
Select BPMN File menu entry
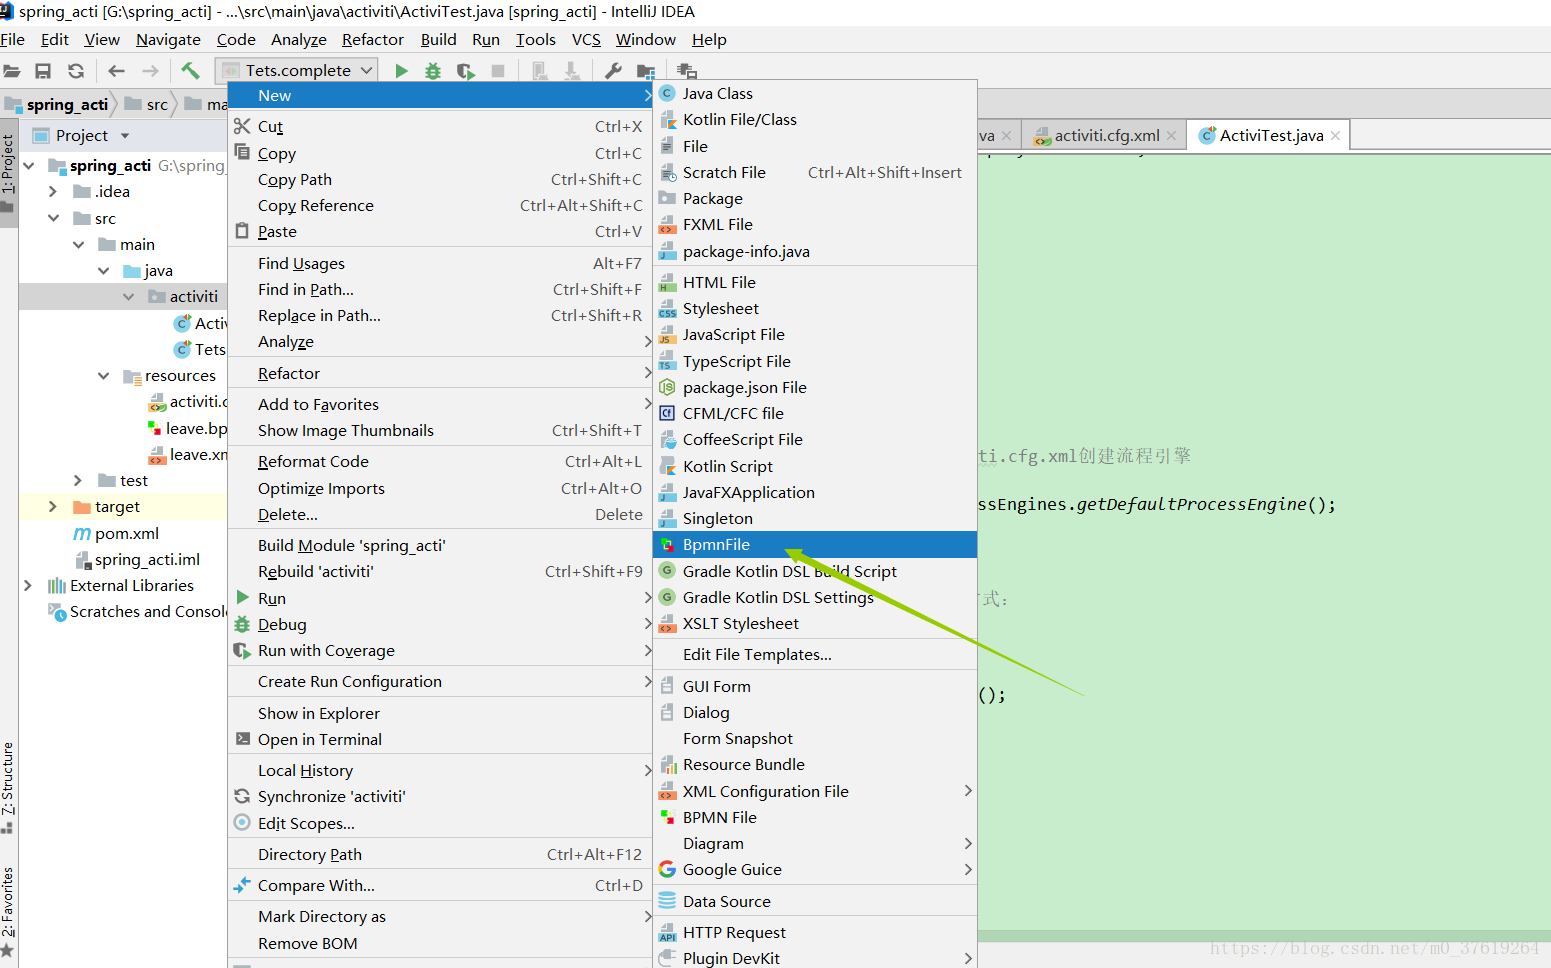pyautogui.click(x=815, y=818)
